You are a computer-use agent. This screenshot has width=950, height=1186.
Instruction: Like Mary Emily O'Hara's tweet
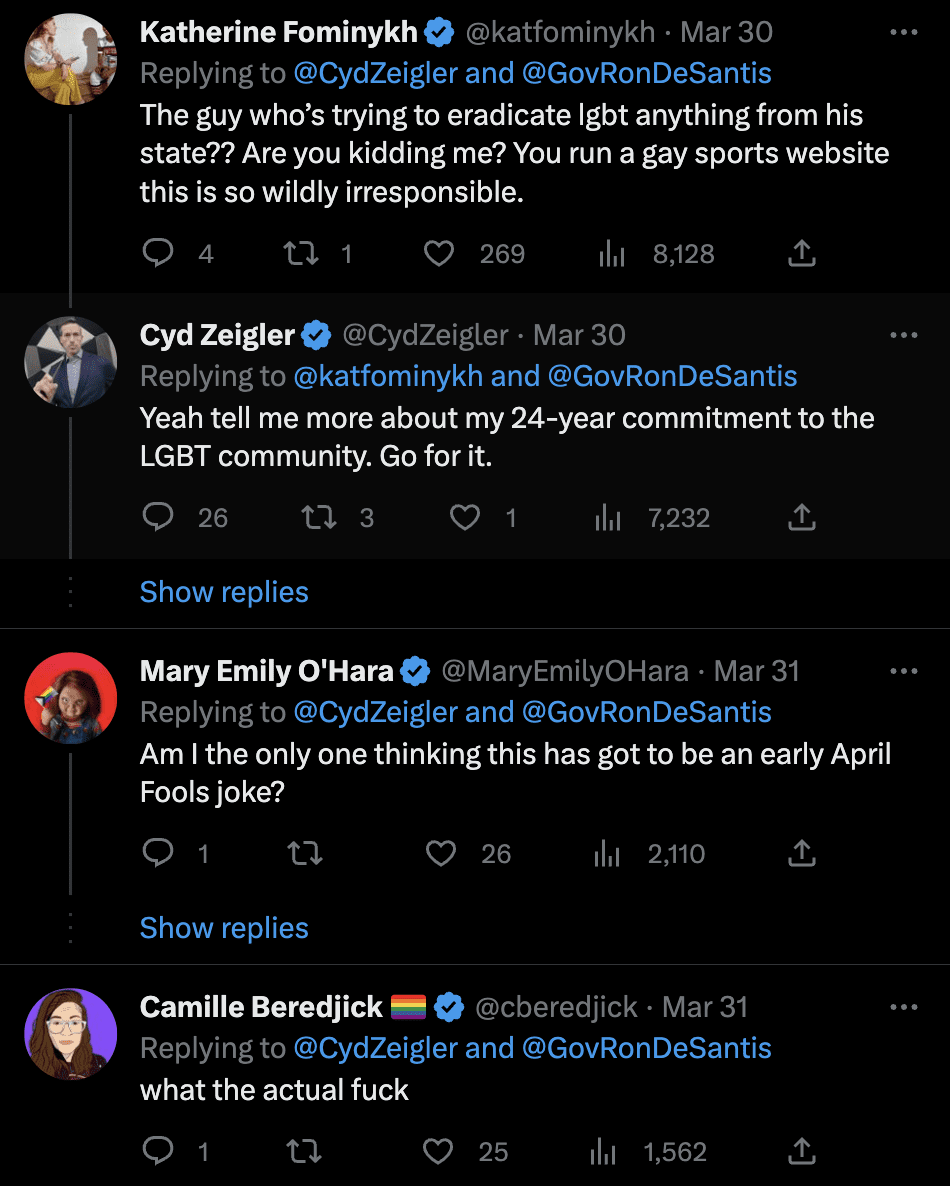pyautogui.click(x=441, y=853)
